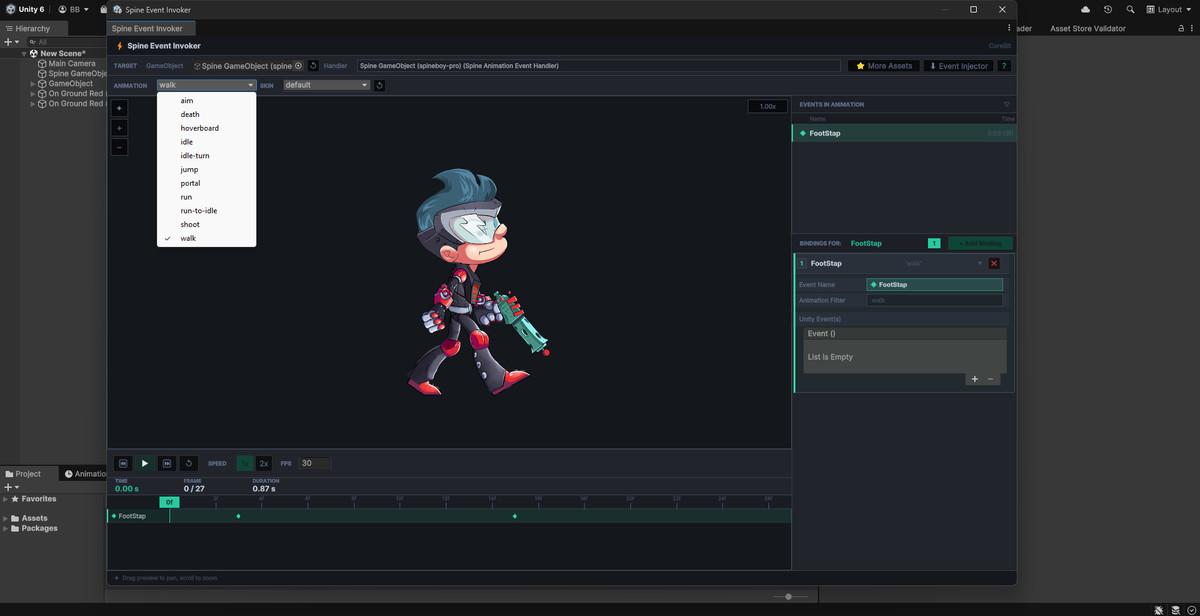Screen dimensions: 1200x616
Task: Click the question mark help button
Action: click(x=1004, y=66)
